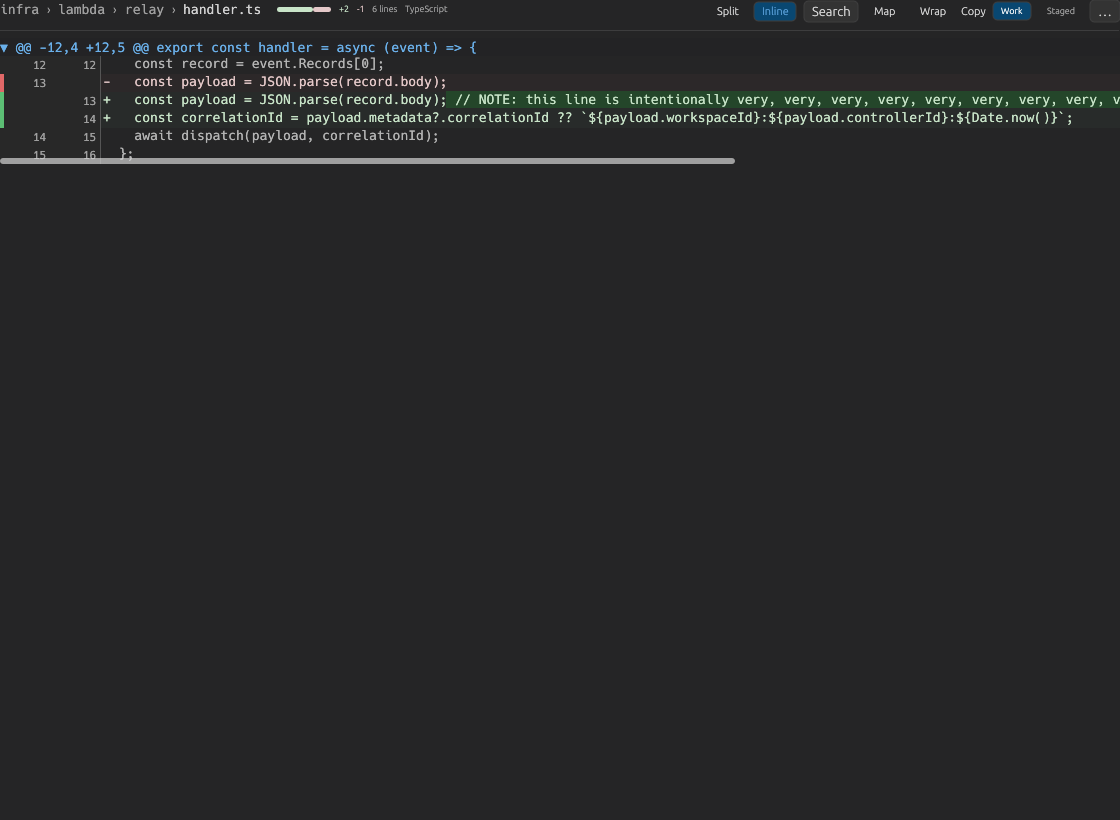Collapse the hunk header disclosure triangle
The height and width of the screenshot is (820, 1120).
pyautogui.click(x=4, y=48)
